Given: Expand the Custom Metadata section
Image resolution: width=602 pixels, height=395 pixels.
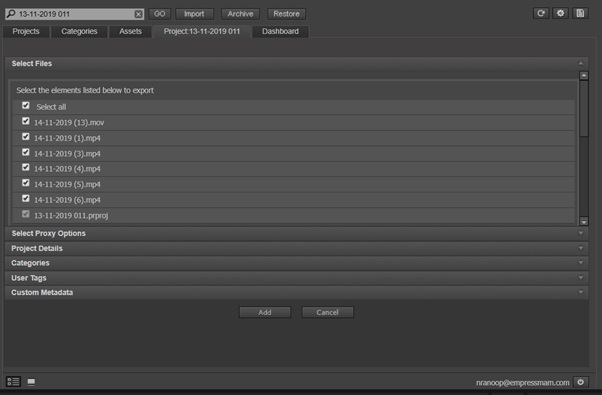Looking at the screenshot, I should coord(580,292).
